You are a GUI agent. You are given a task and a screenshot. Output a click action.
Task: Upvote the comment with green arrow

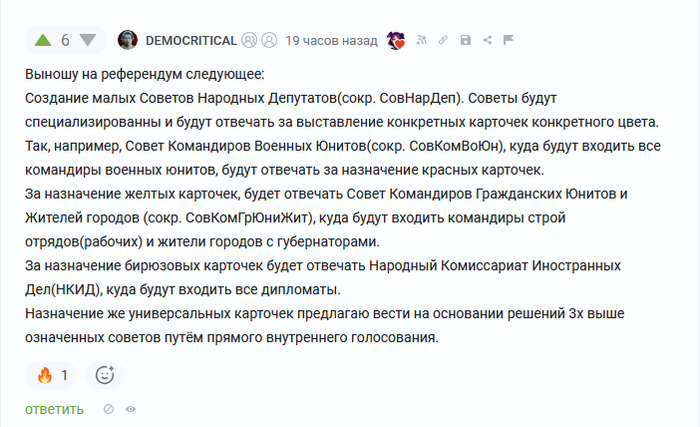click(x=43, y=40)
